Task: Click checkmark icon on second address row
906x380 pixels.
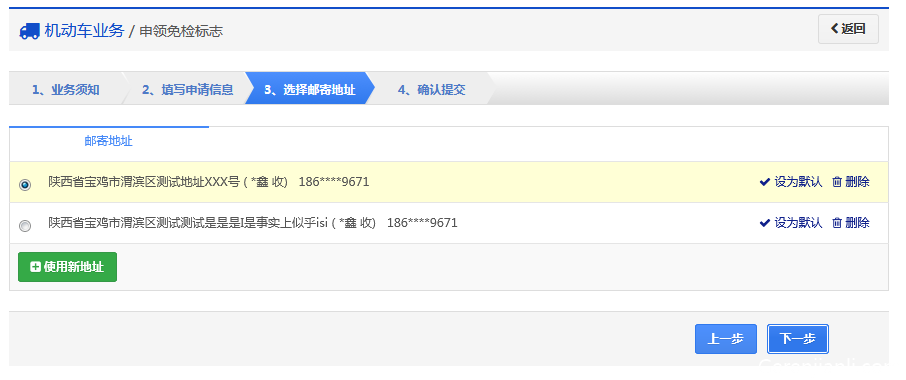Action: click(x=764, y=223)
